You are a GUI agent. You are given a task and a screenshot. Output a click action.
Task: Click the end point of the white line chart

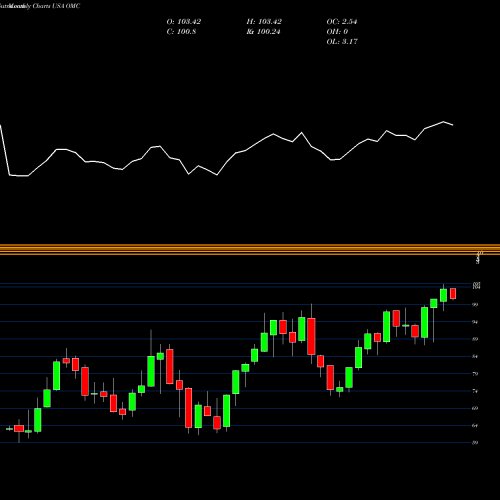pyautogui.click(x=453, y=125)
